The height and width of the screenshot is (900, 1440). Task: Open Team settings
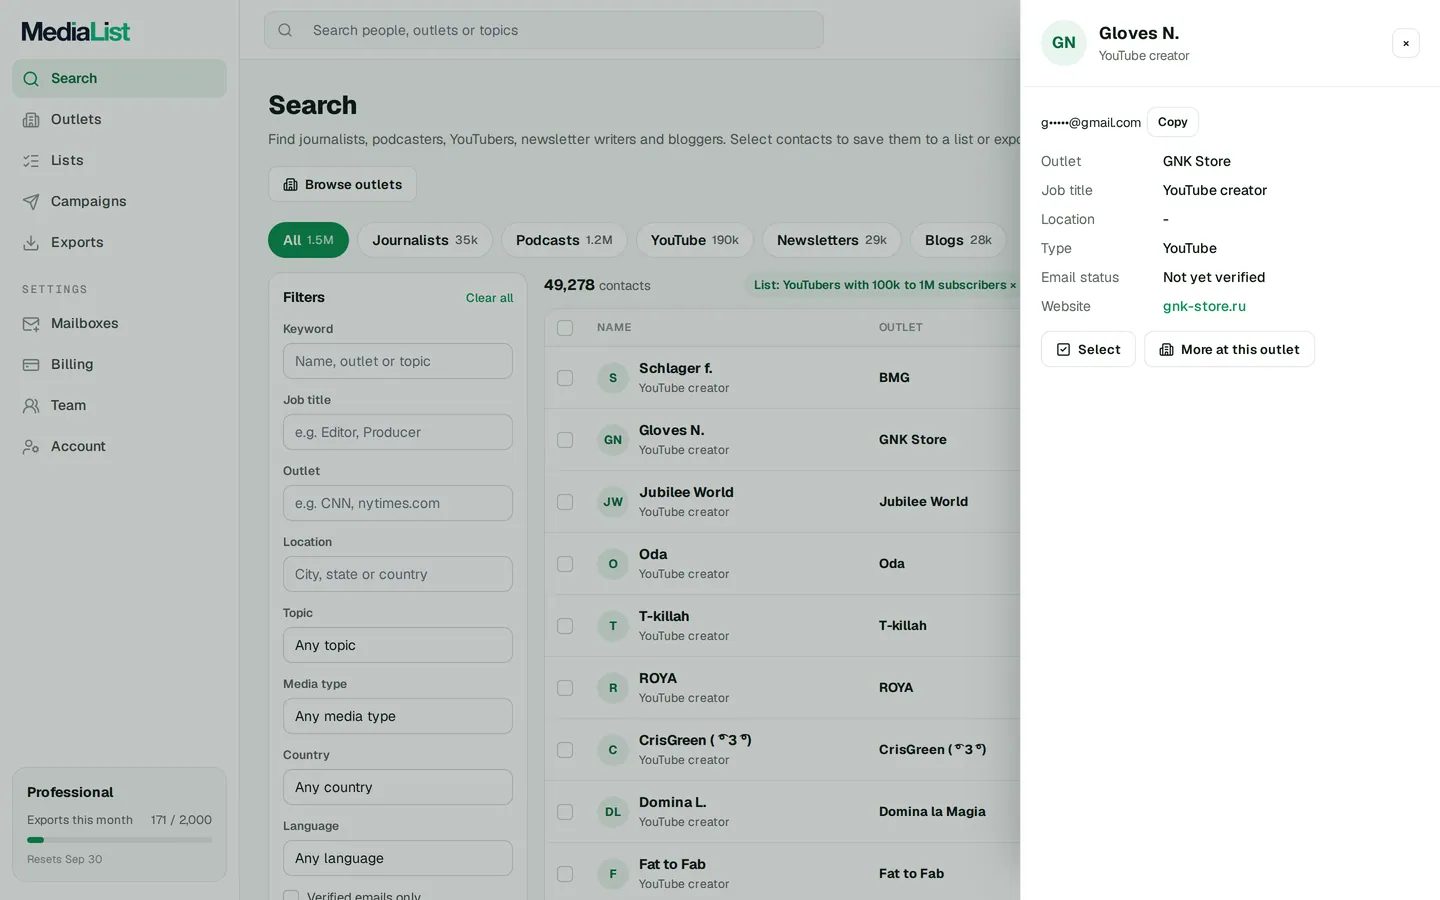click(x=119, y=405)
